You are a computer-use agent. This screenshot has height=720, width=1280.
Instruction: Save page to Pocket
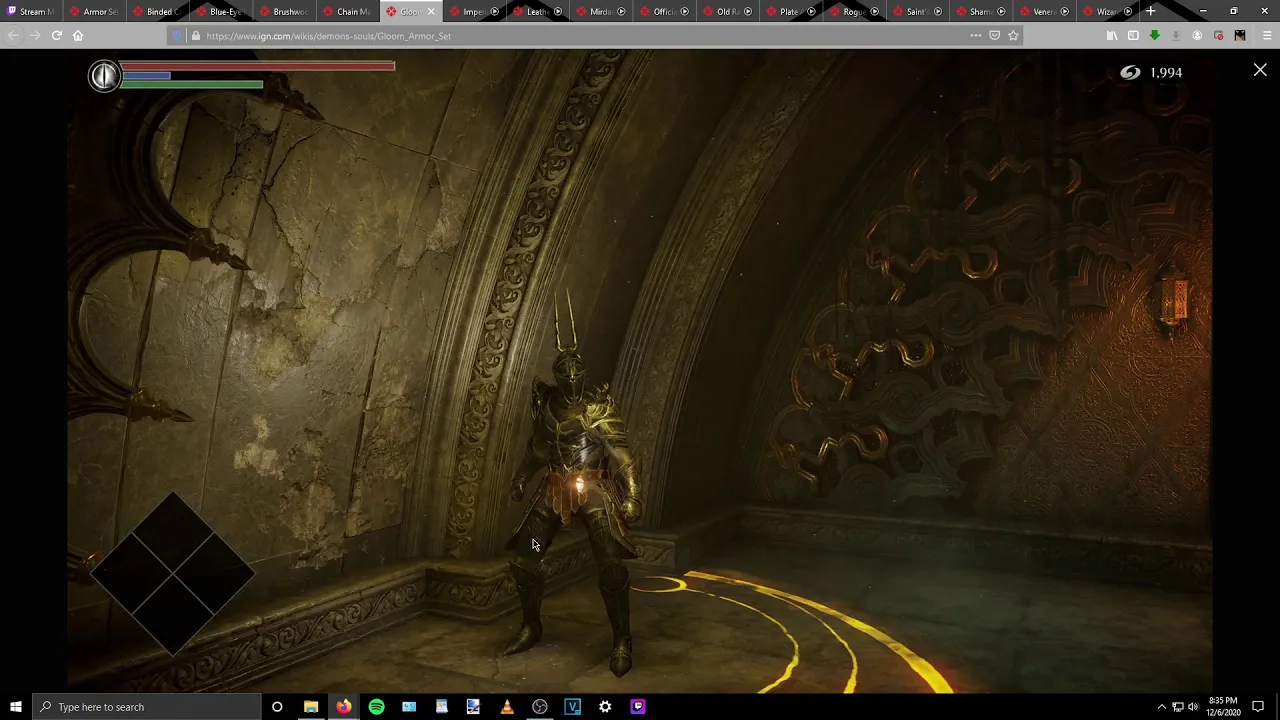(994, 35)
